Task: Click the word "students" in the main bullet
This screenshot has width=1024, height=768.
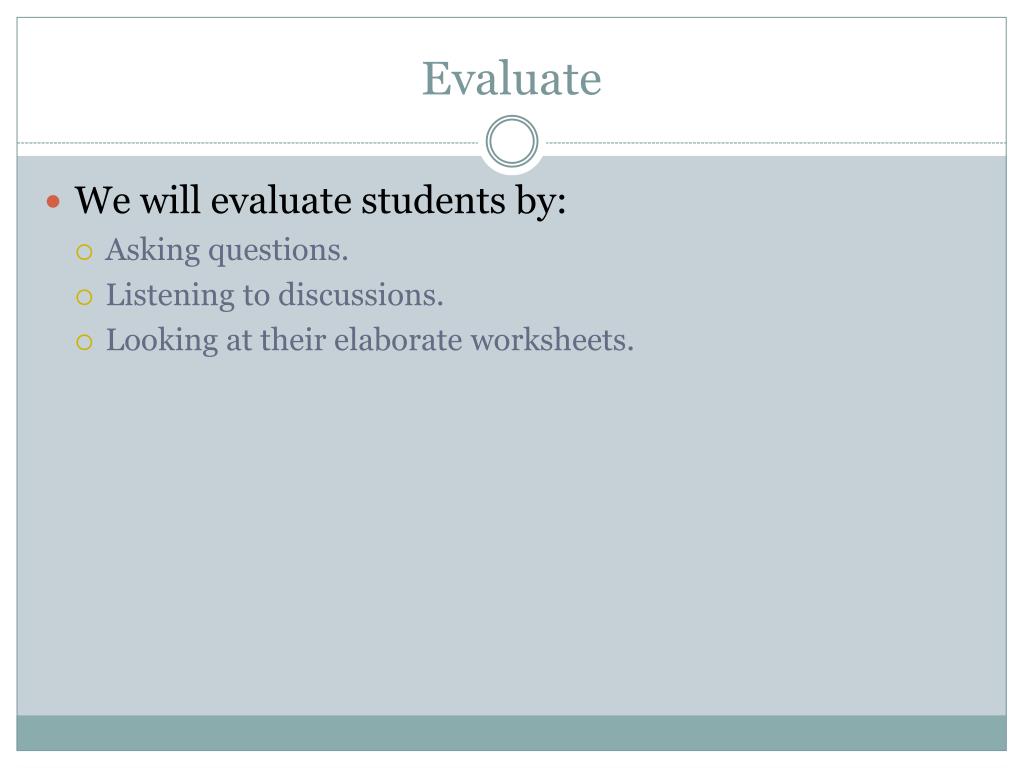Action: point(434,200)
